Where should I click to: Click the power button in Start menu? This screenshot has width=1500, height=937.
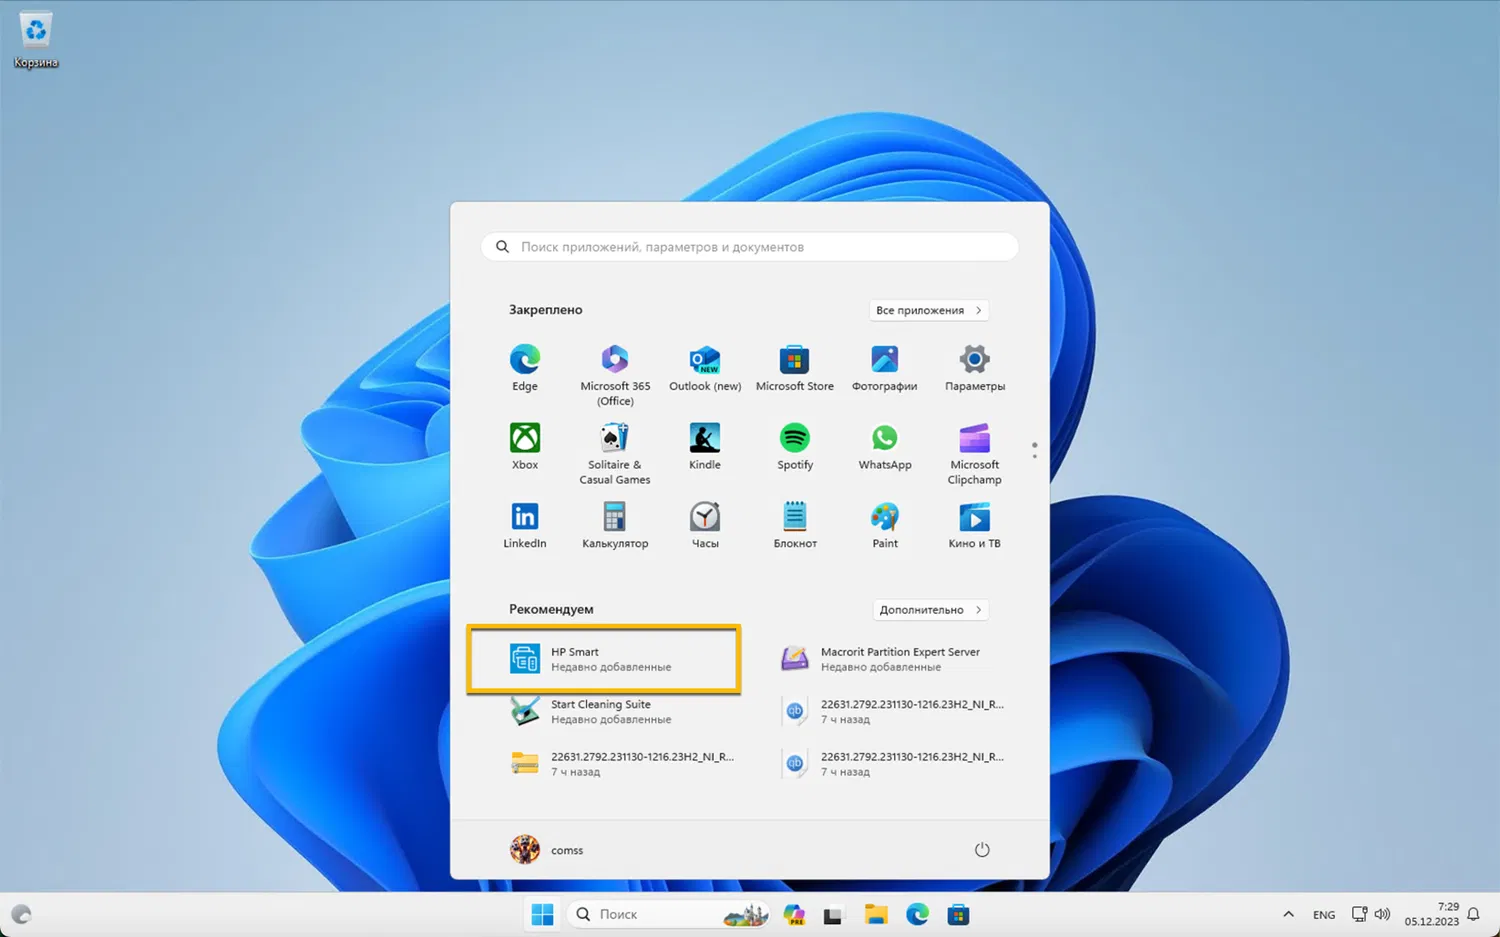pyautogui.click(x=982, y=850)
